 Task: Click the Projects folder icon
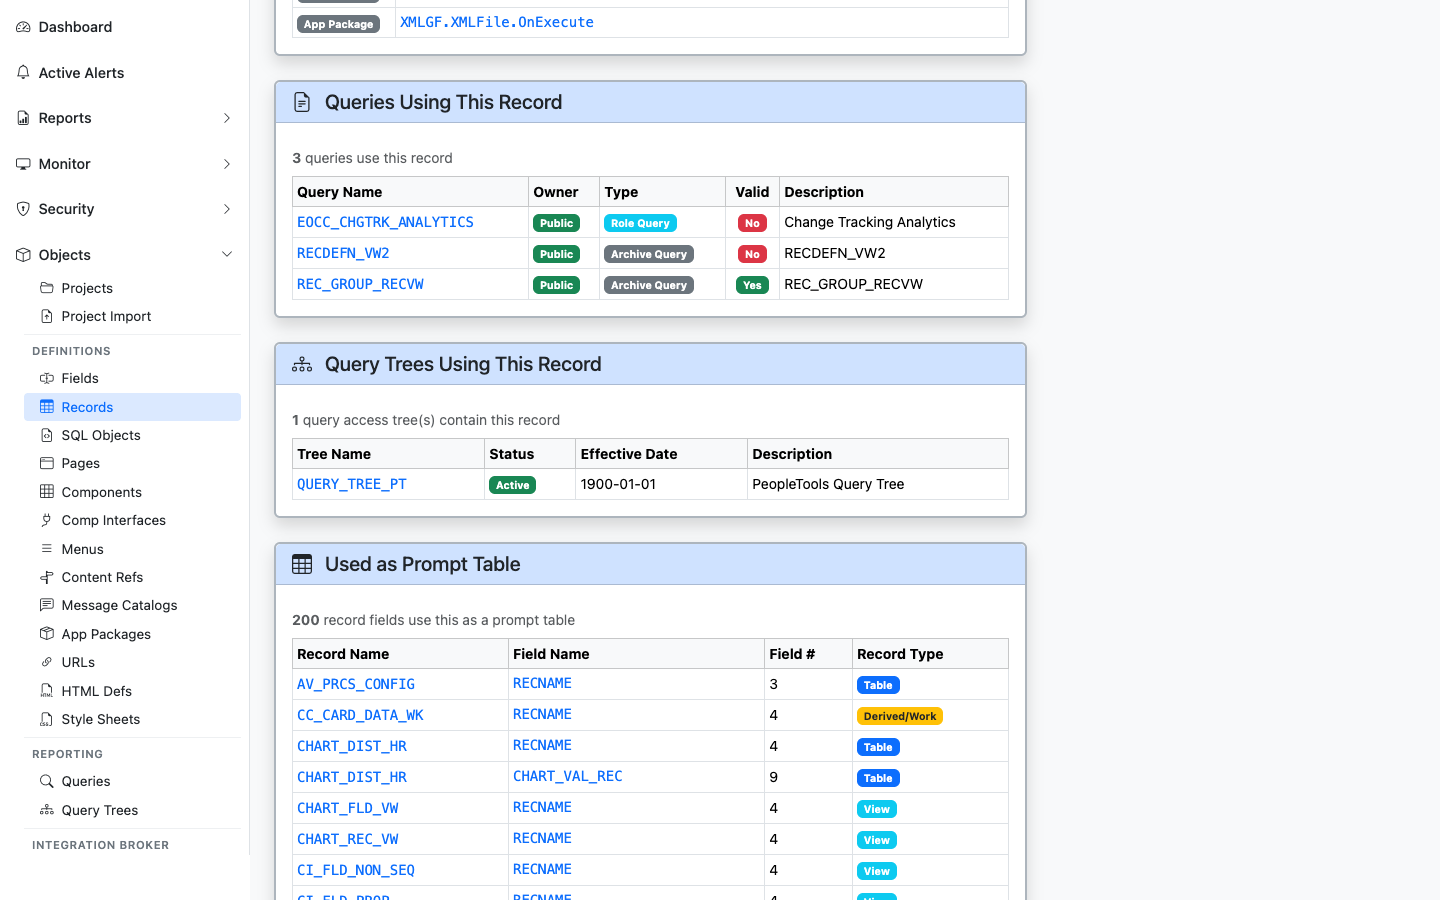pyautogui.click(x=46, y=288)
